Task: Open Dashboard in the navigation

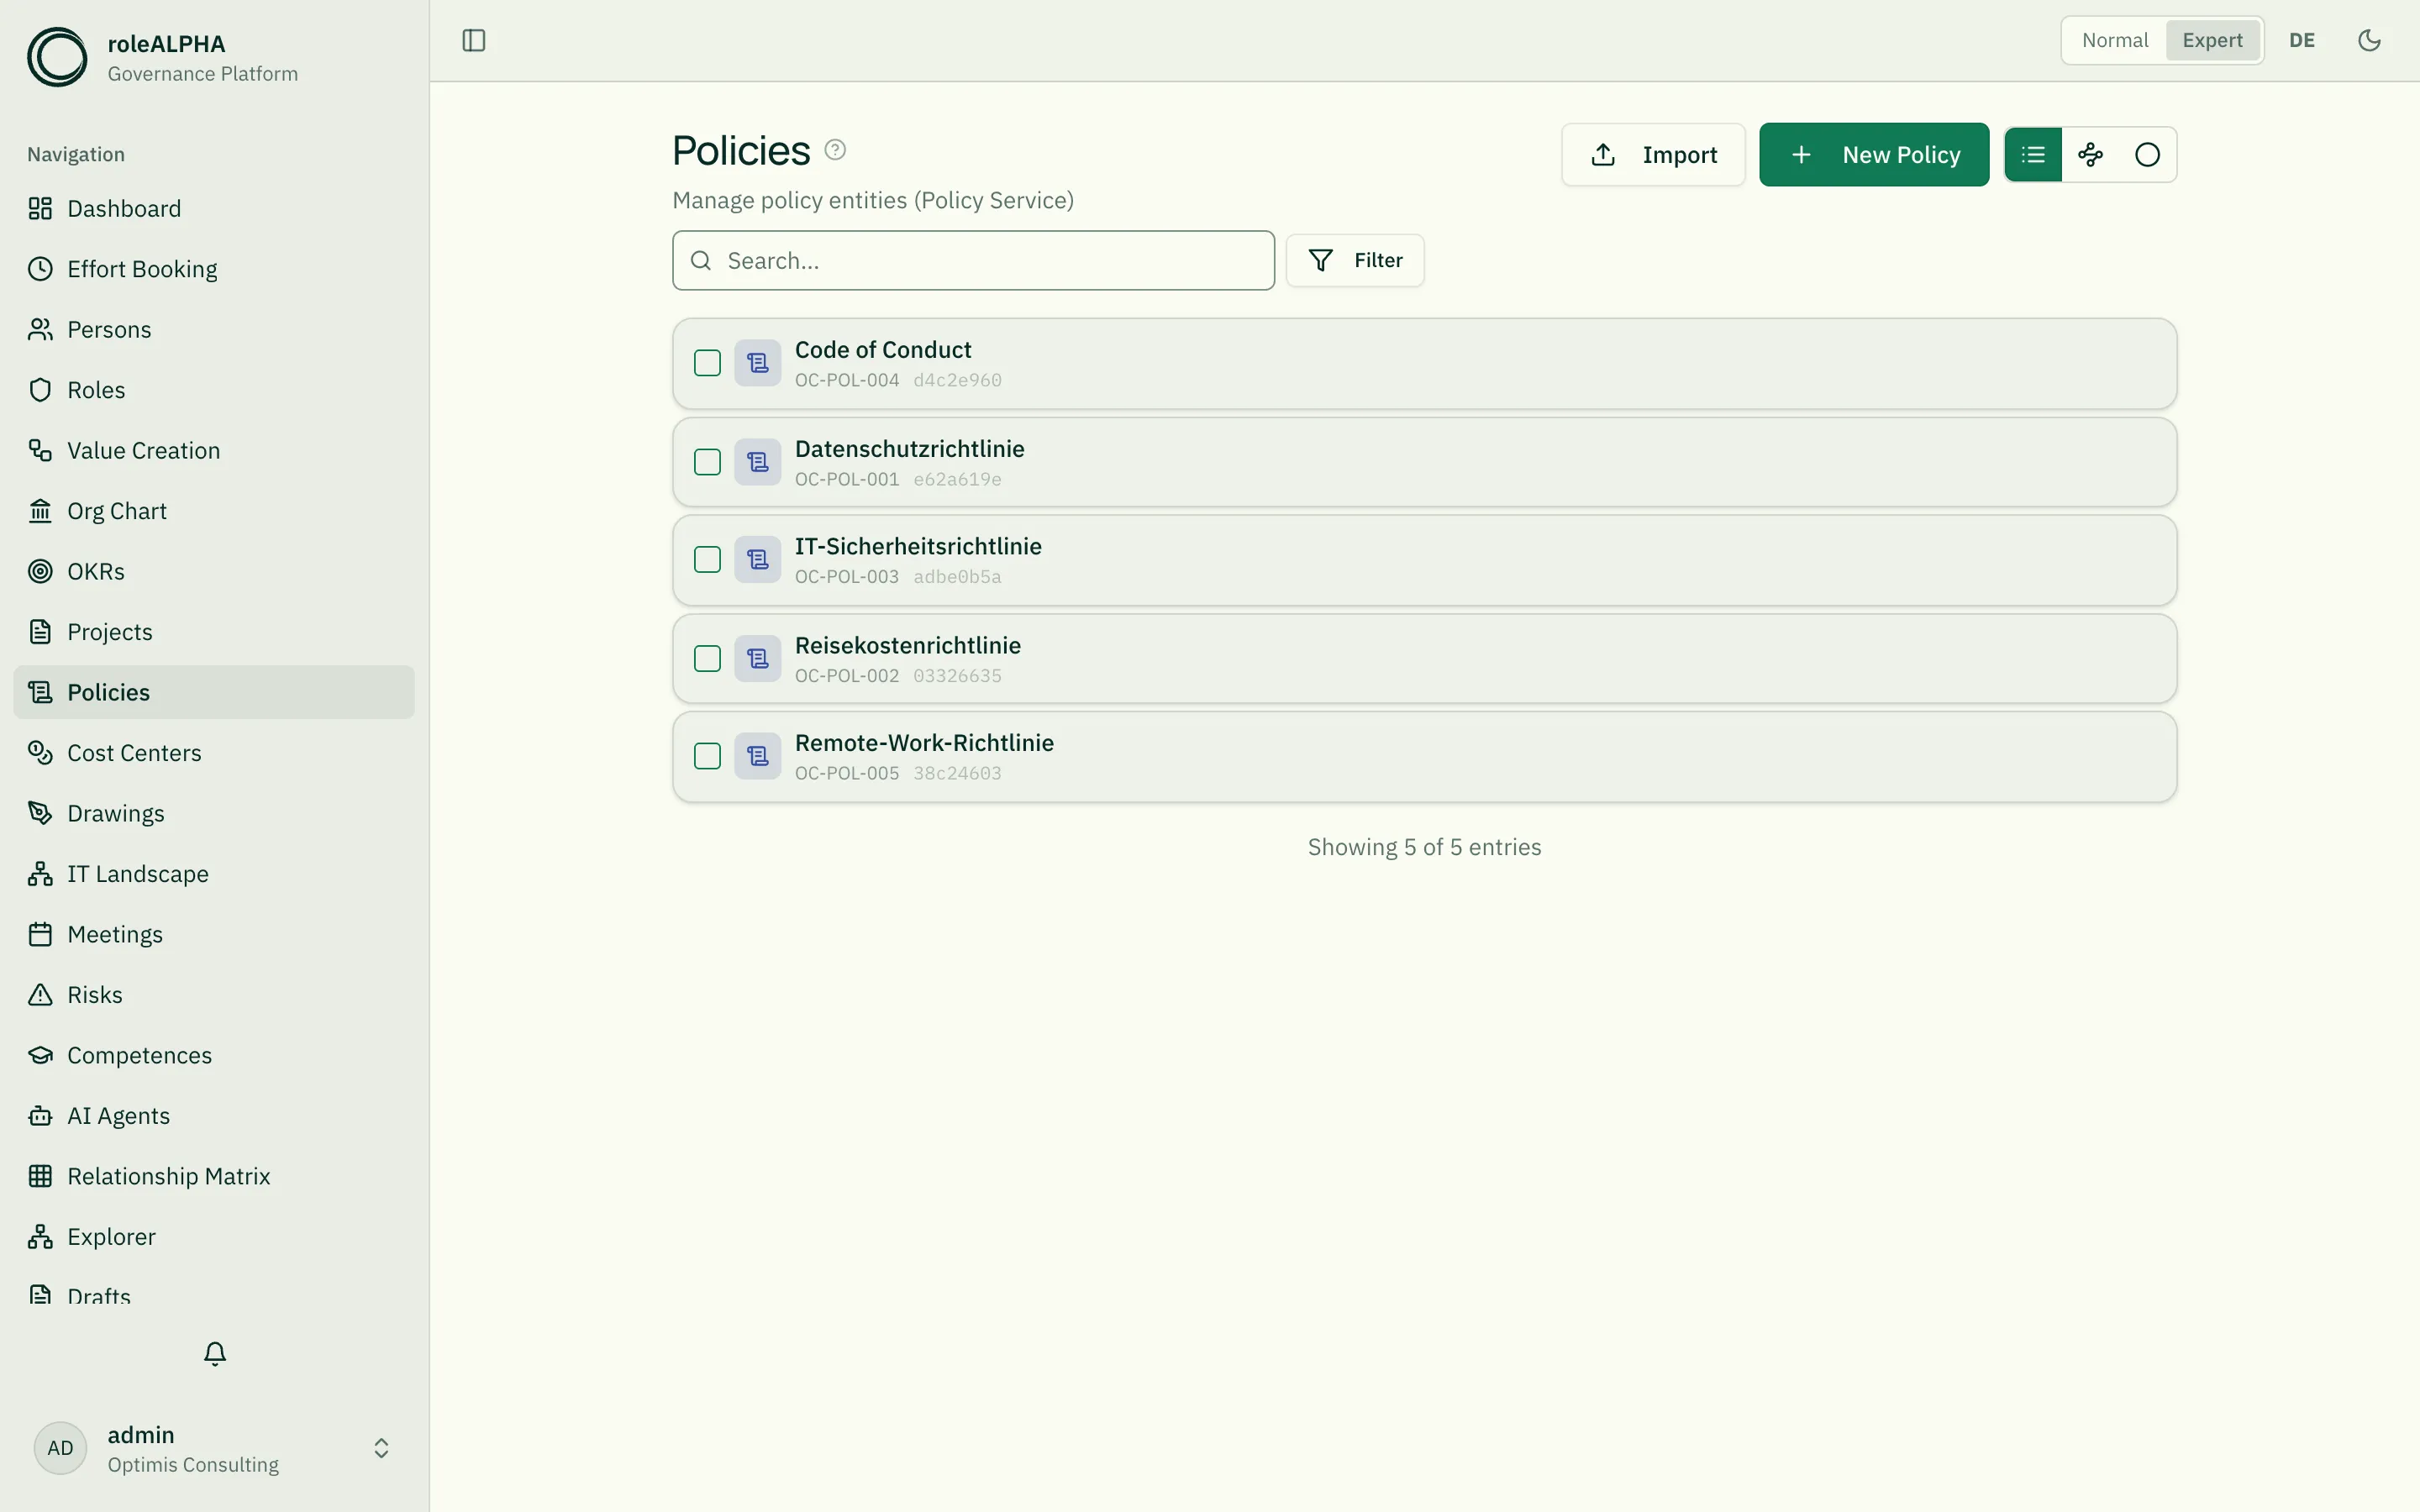Action: pos(214,208)
